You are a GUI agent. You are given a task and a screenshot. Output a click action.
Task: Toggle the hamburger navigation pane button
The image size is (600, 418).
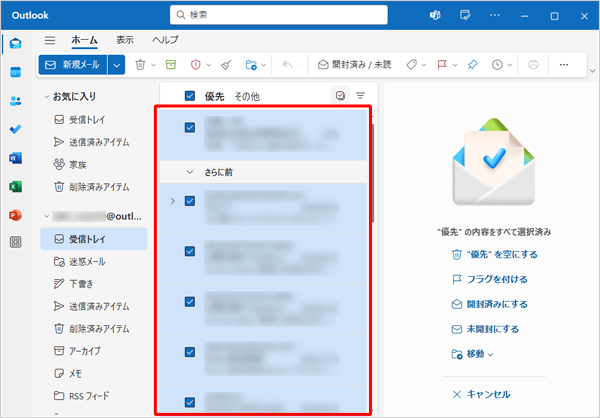50,40
